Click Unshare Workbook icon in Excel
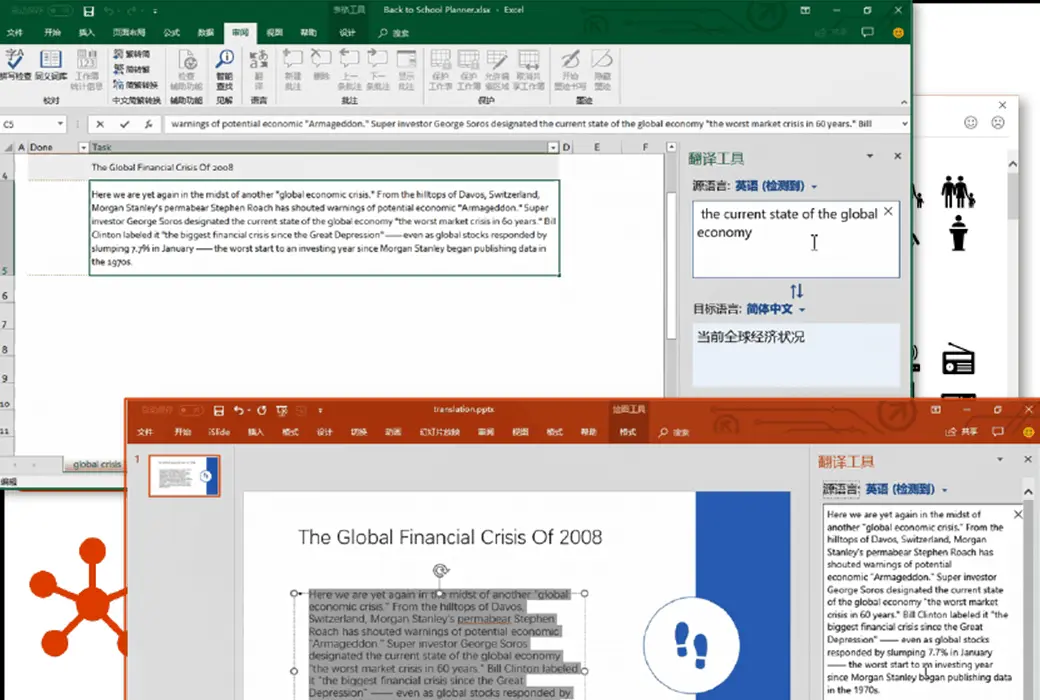Screen dimensions: 1040x700 (x=529, y=69)
